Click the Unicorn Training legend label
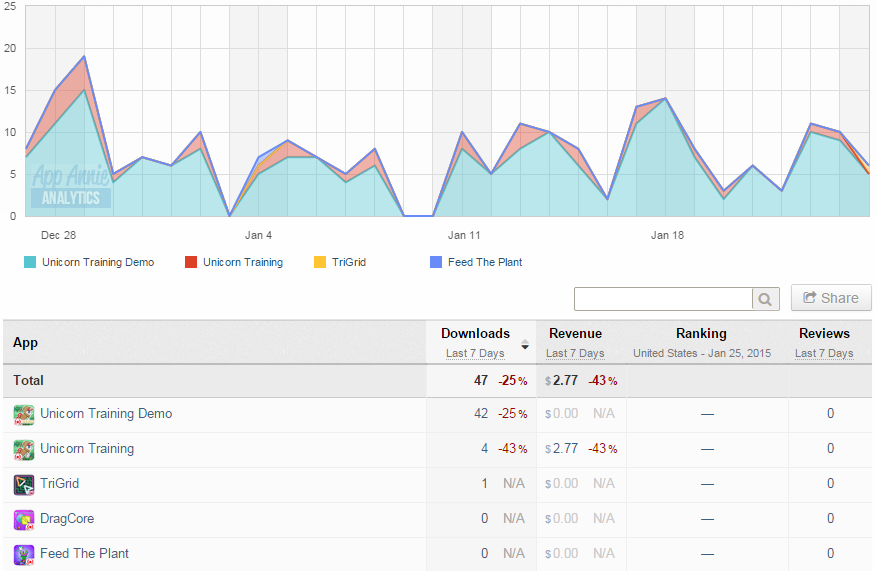 coord(243,262)
